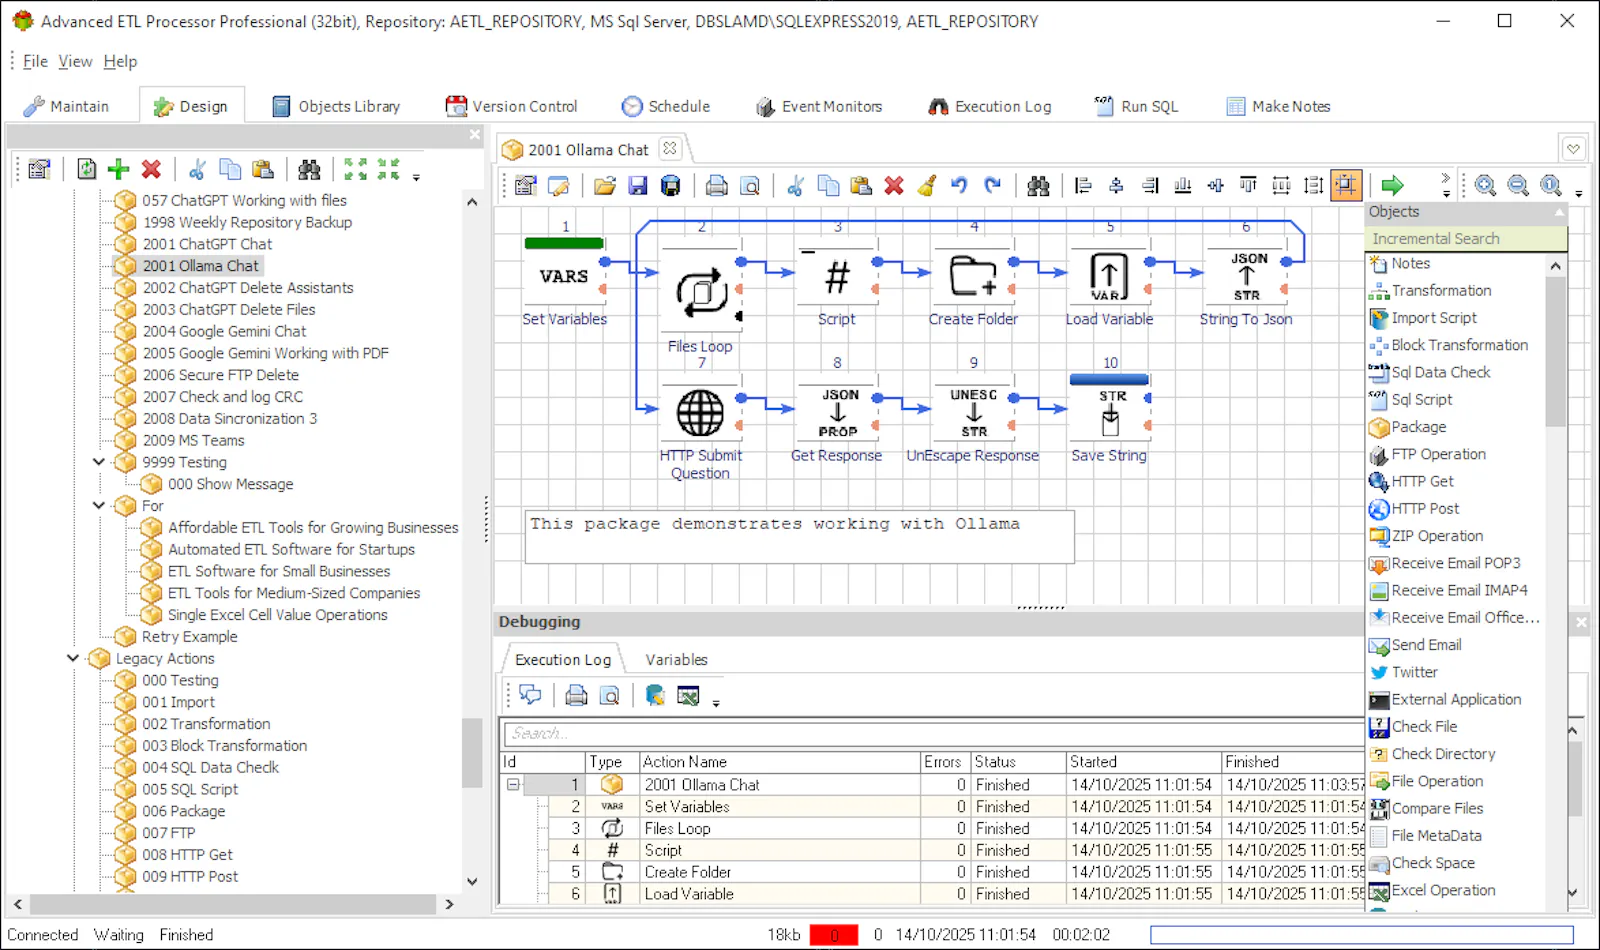Click the red X delete icon in designer toolbar
Screen dimensions: 1600x950
click(x=894, y=185)
